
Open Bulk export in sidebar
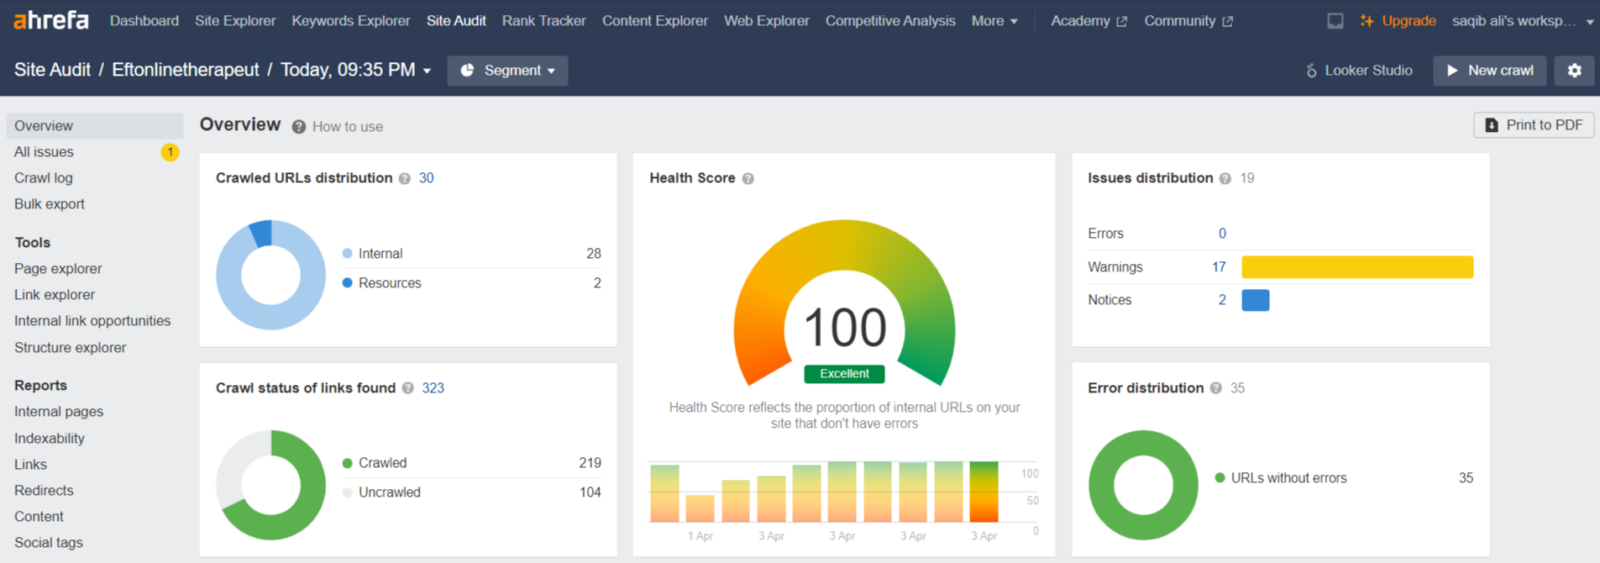pos(49,204)
